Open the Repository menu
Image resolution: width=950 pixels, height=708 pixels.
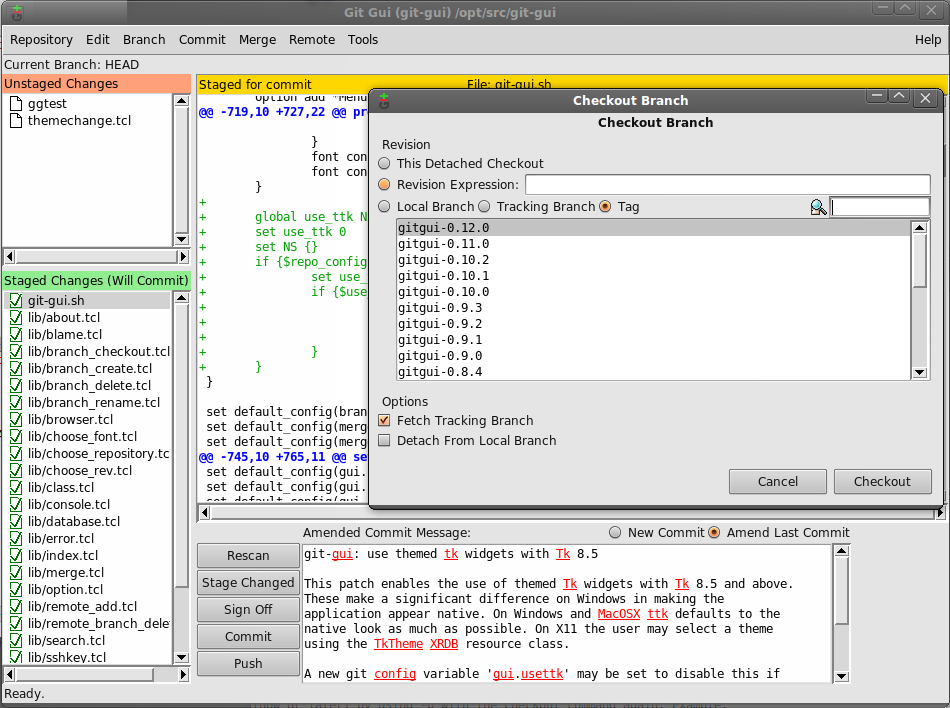coord(41,40)
